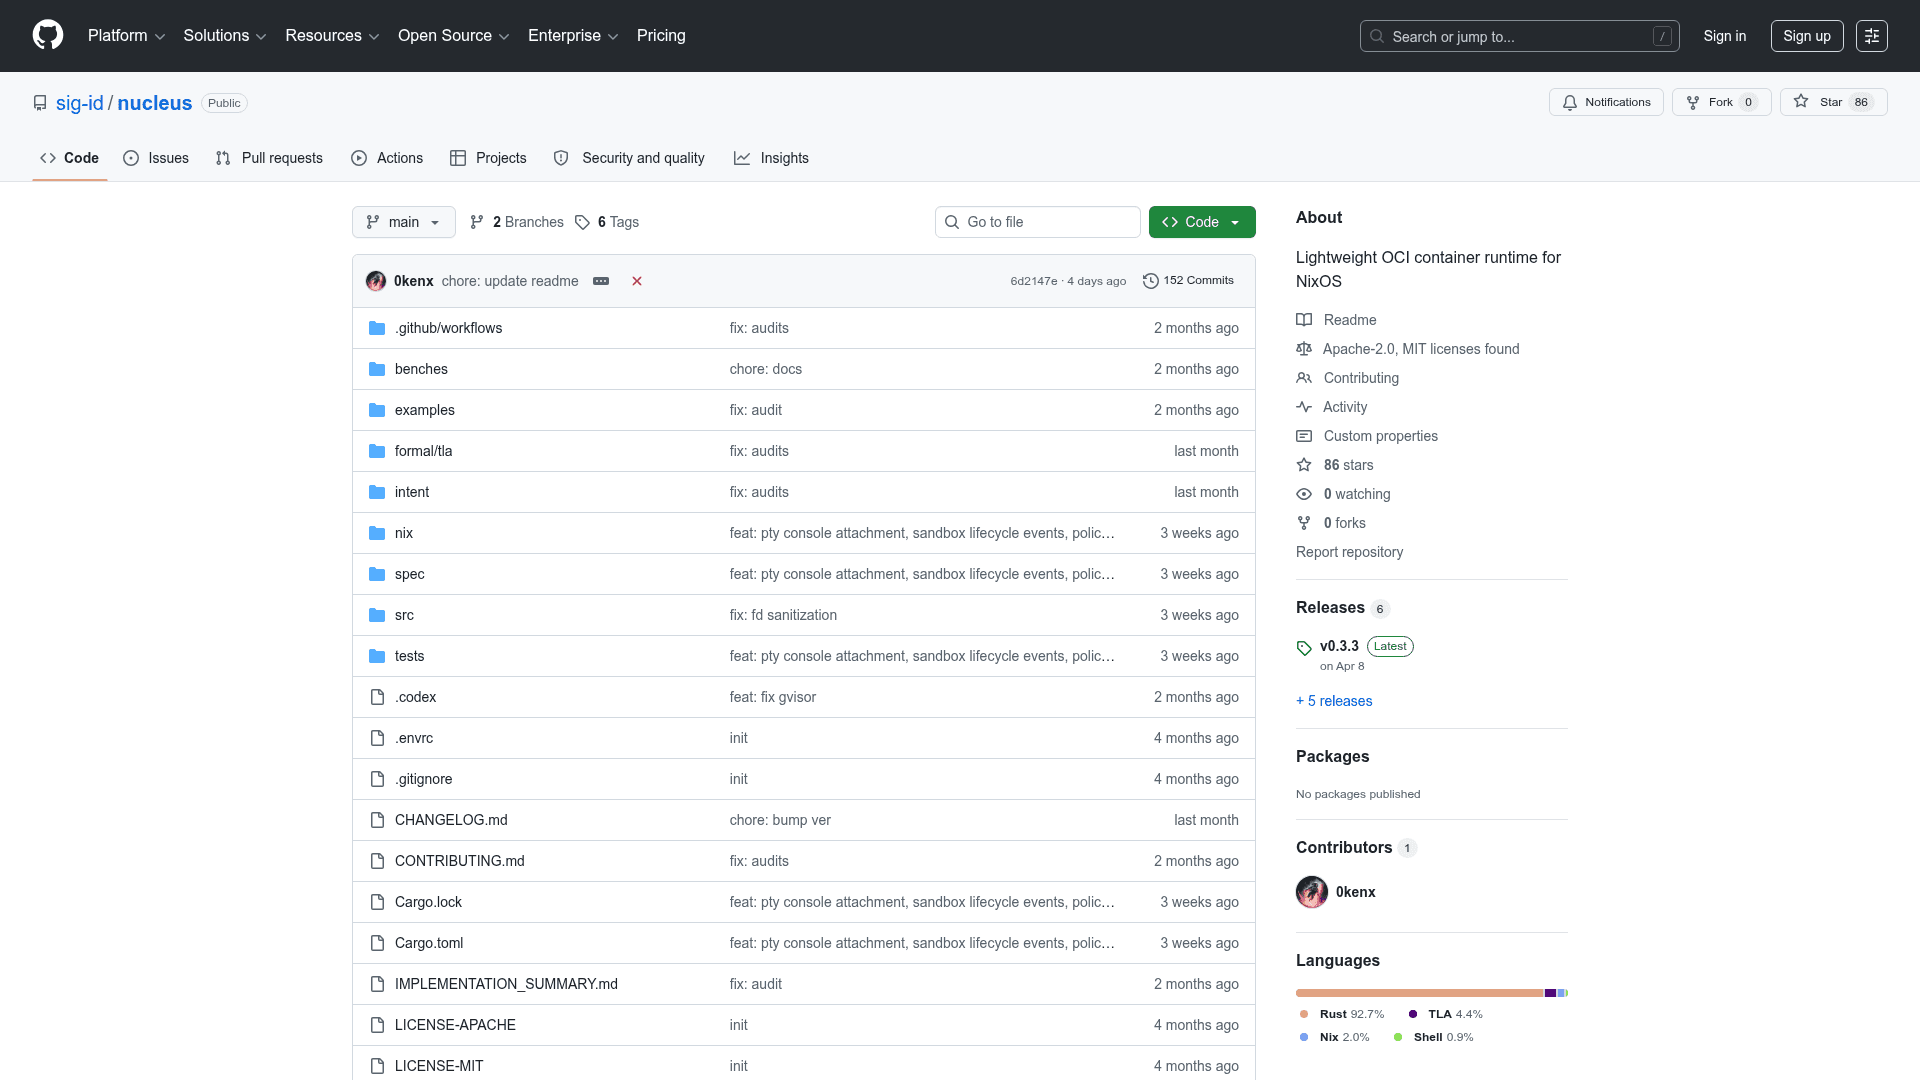The height and width of the screenshot is (1080, 1920).
Task: Expand the Enterprise menu
Action: [x=573, y=36]
